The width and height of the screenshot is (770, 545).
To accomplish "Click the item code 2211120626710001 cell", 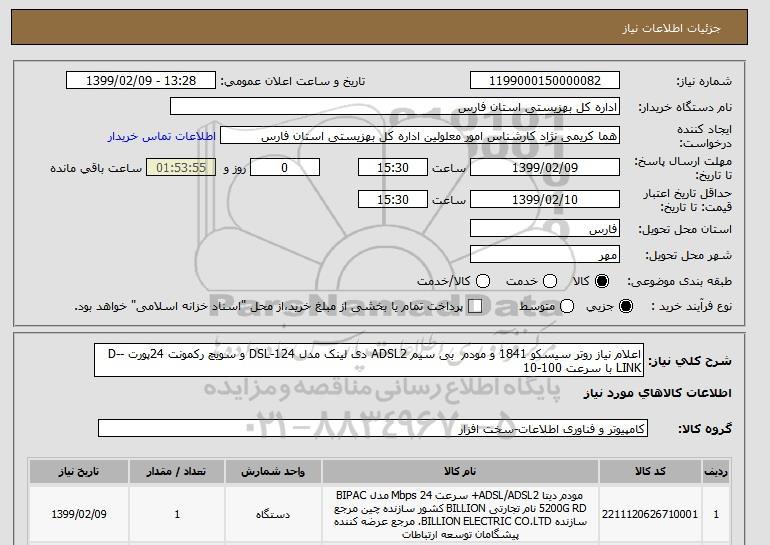I will tap(650, 514).
